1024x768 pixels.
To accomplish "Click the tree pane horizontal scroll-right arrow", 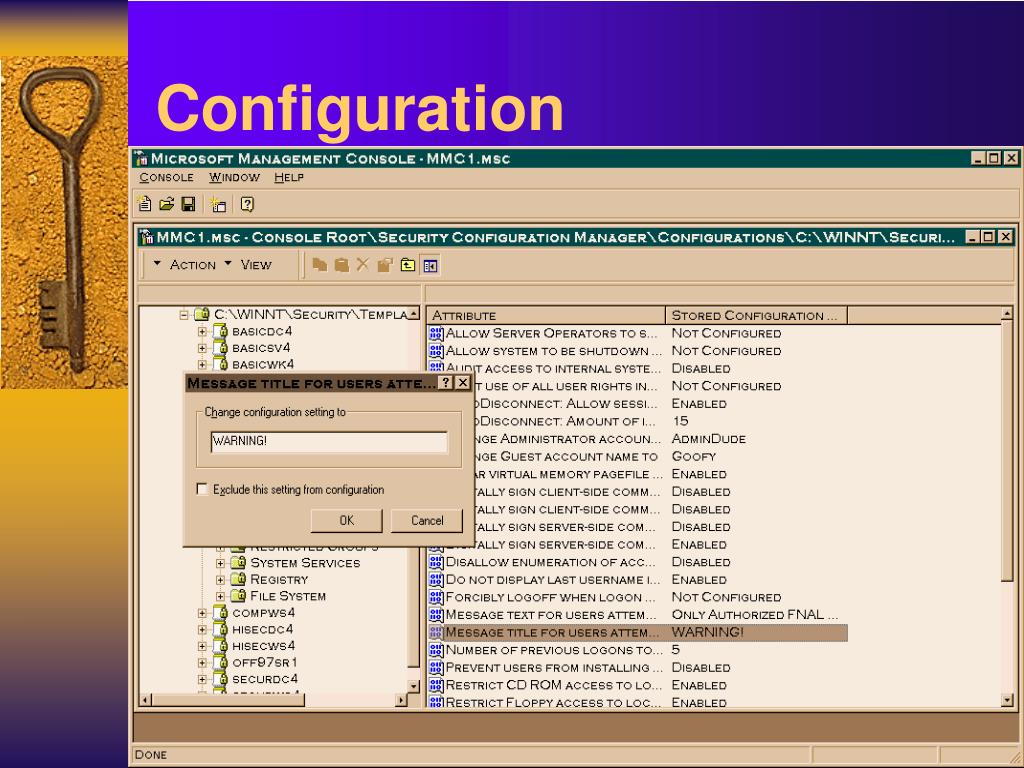I will (x=401, y=700).
